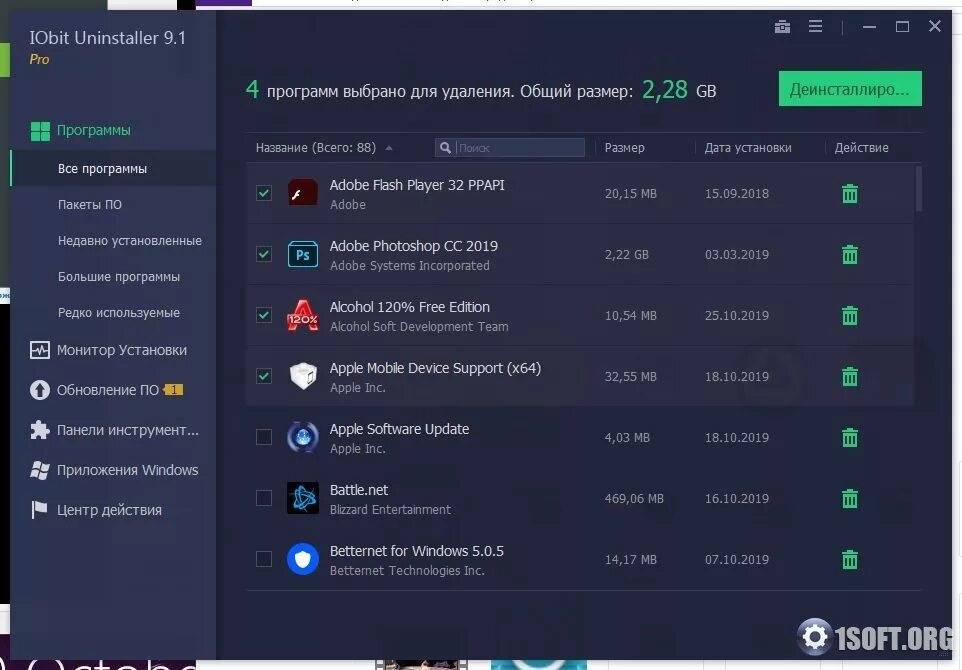Click 'Apple Software Update' program name
Screen dimensions: 962x670
(x=399, y=429)
